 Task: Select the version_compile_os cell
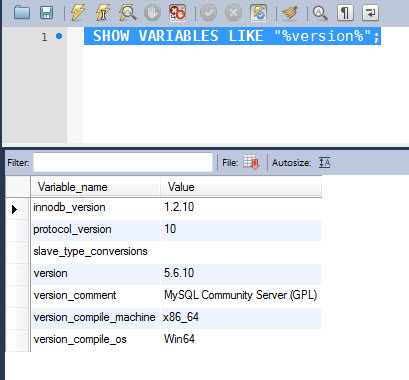(96, 340)
